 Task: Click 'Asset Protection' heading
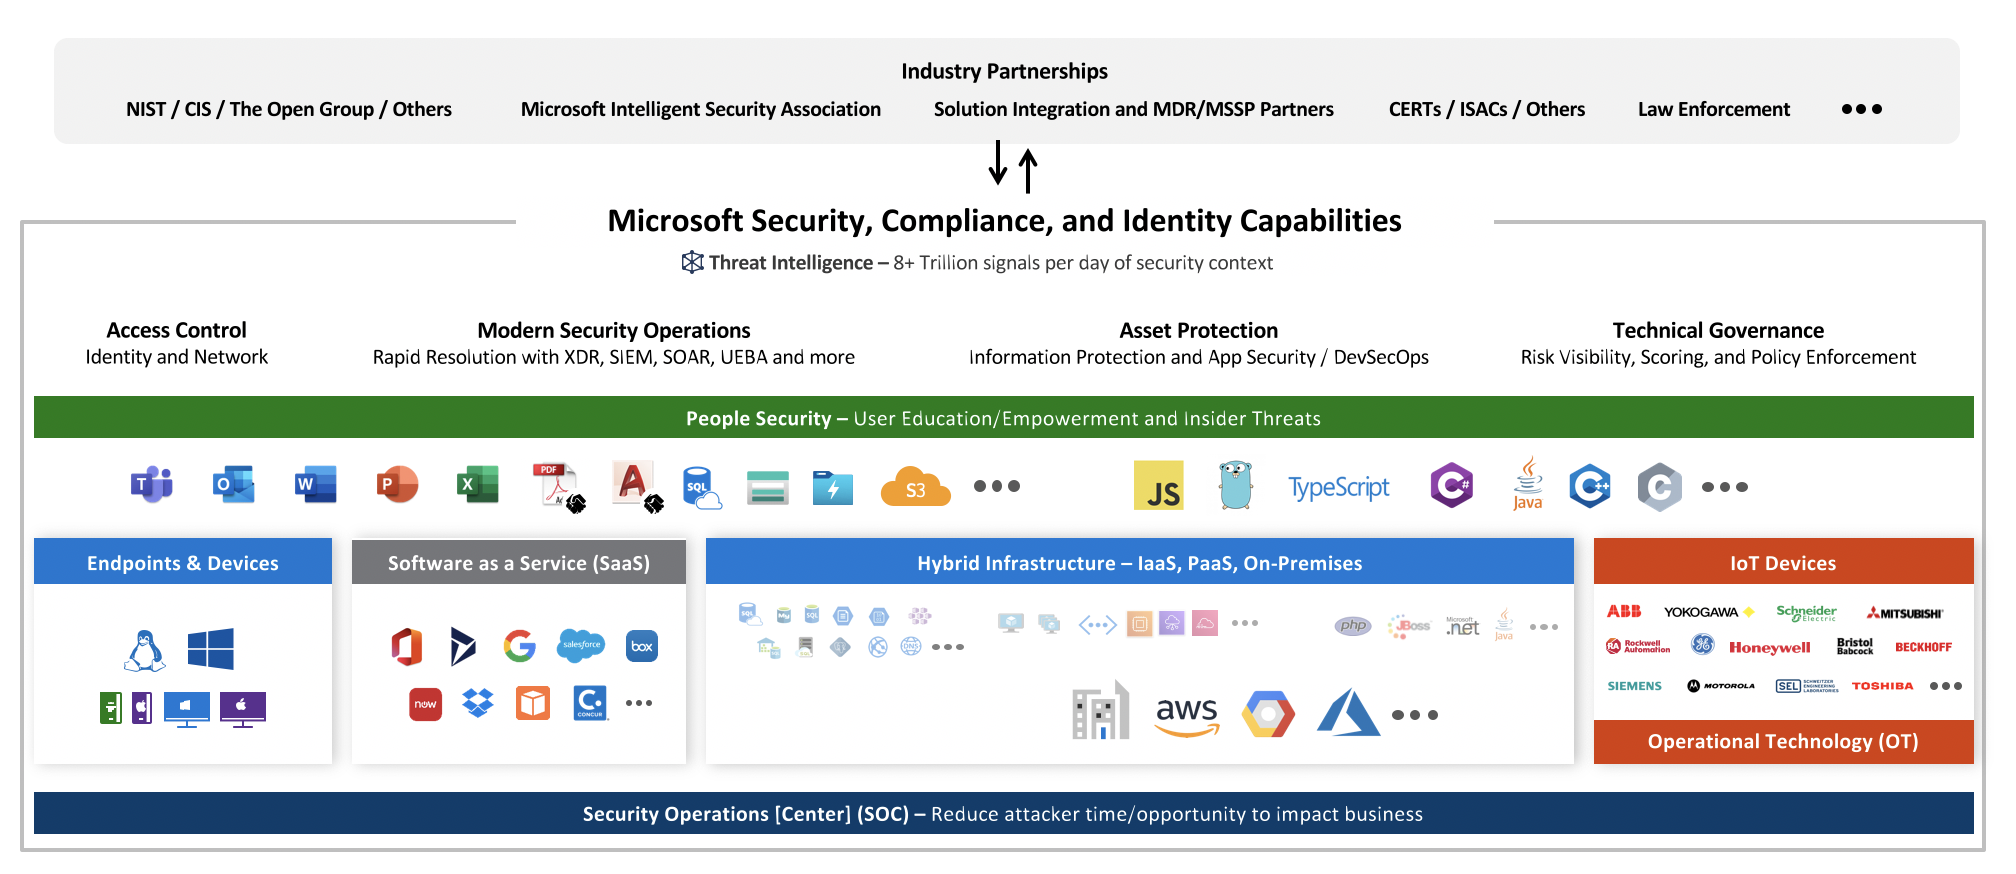(x=1198, y=330)
